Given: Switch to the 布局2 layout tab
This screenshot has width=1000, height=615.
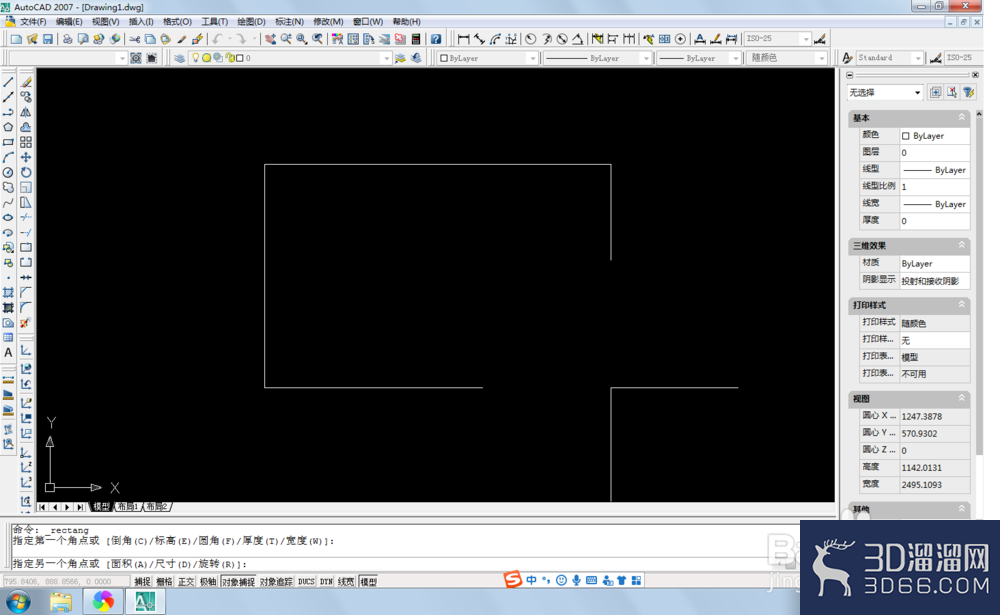Looking at the screenshot, I should [x=157, y=507].
